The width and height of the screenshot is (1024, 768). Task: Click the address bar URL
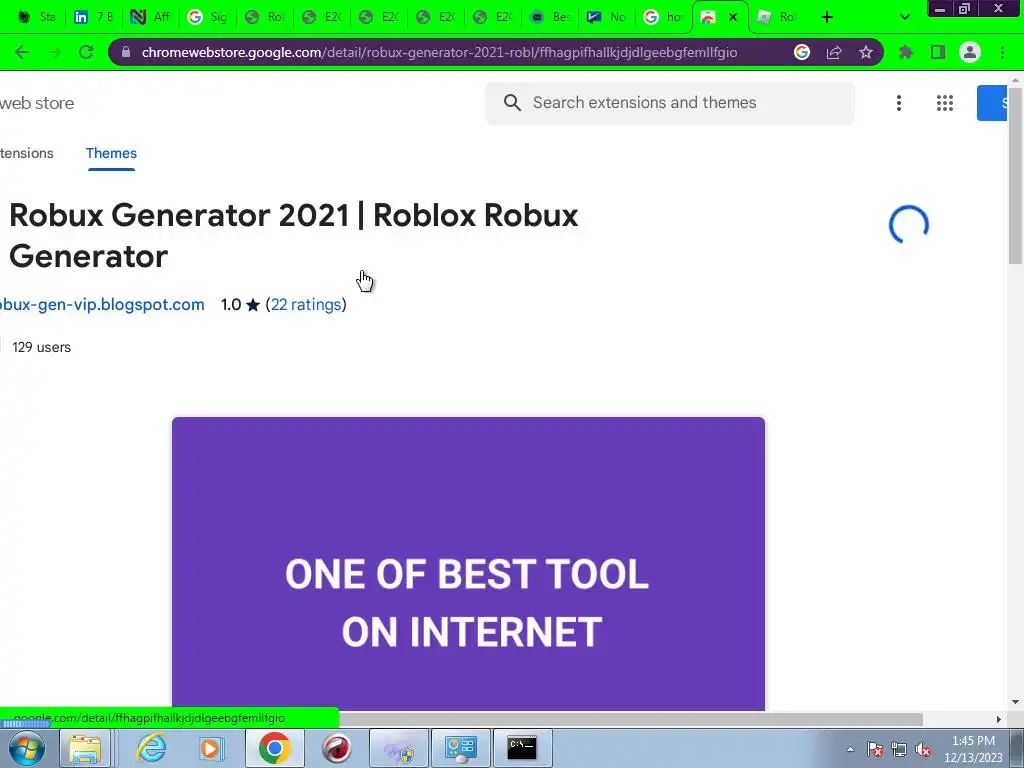440,52
